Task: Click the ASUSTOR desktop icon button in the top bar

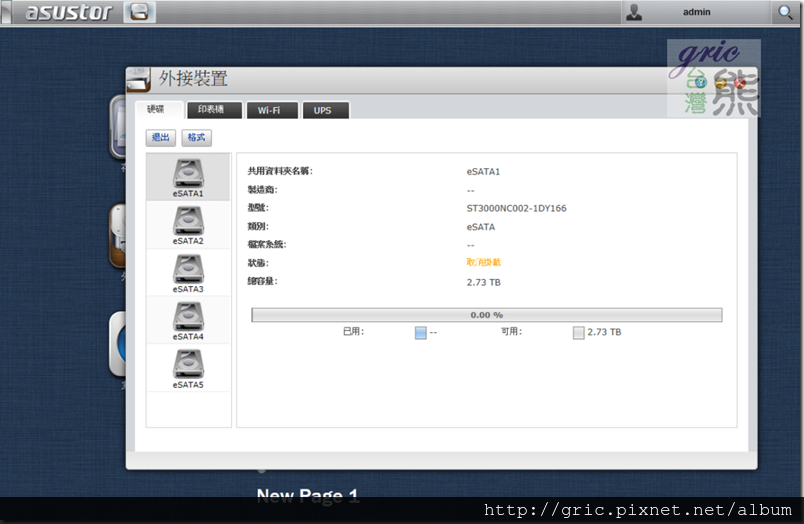Action: tap(139, 12)
